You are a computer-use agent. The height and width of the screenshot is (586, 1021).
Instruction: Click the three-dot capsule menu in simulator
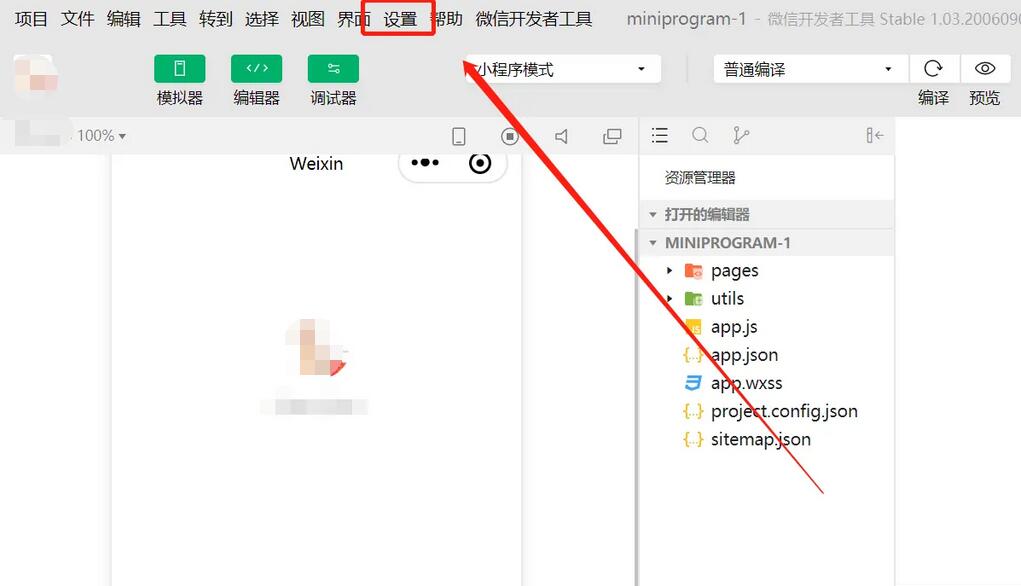[425, 163]
